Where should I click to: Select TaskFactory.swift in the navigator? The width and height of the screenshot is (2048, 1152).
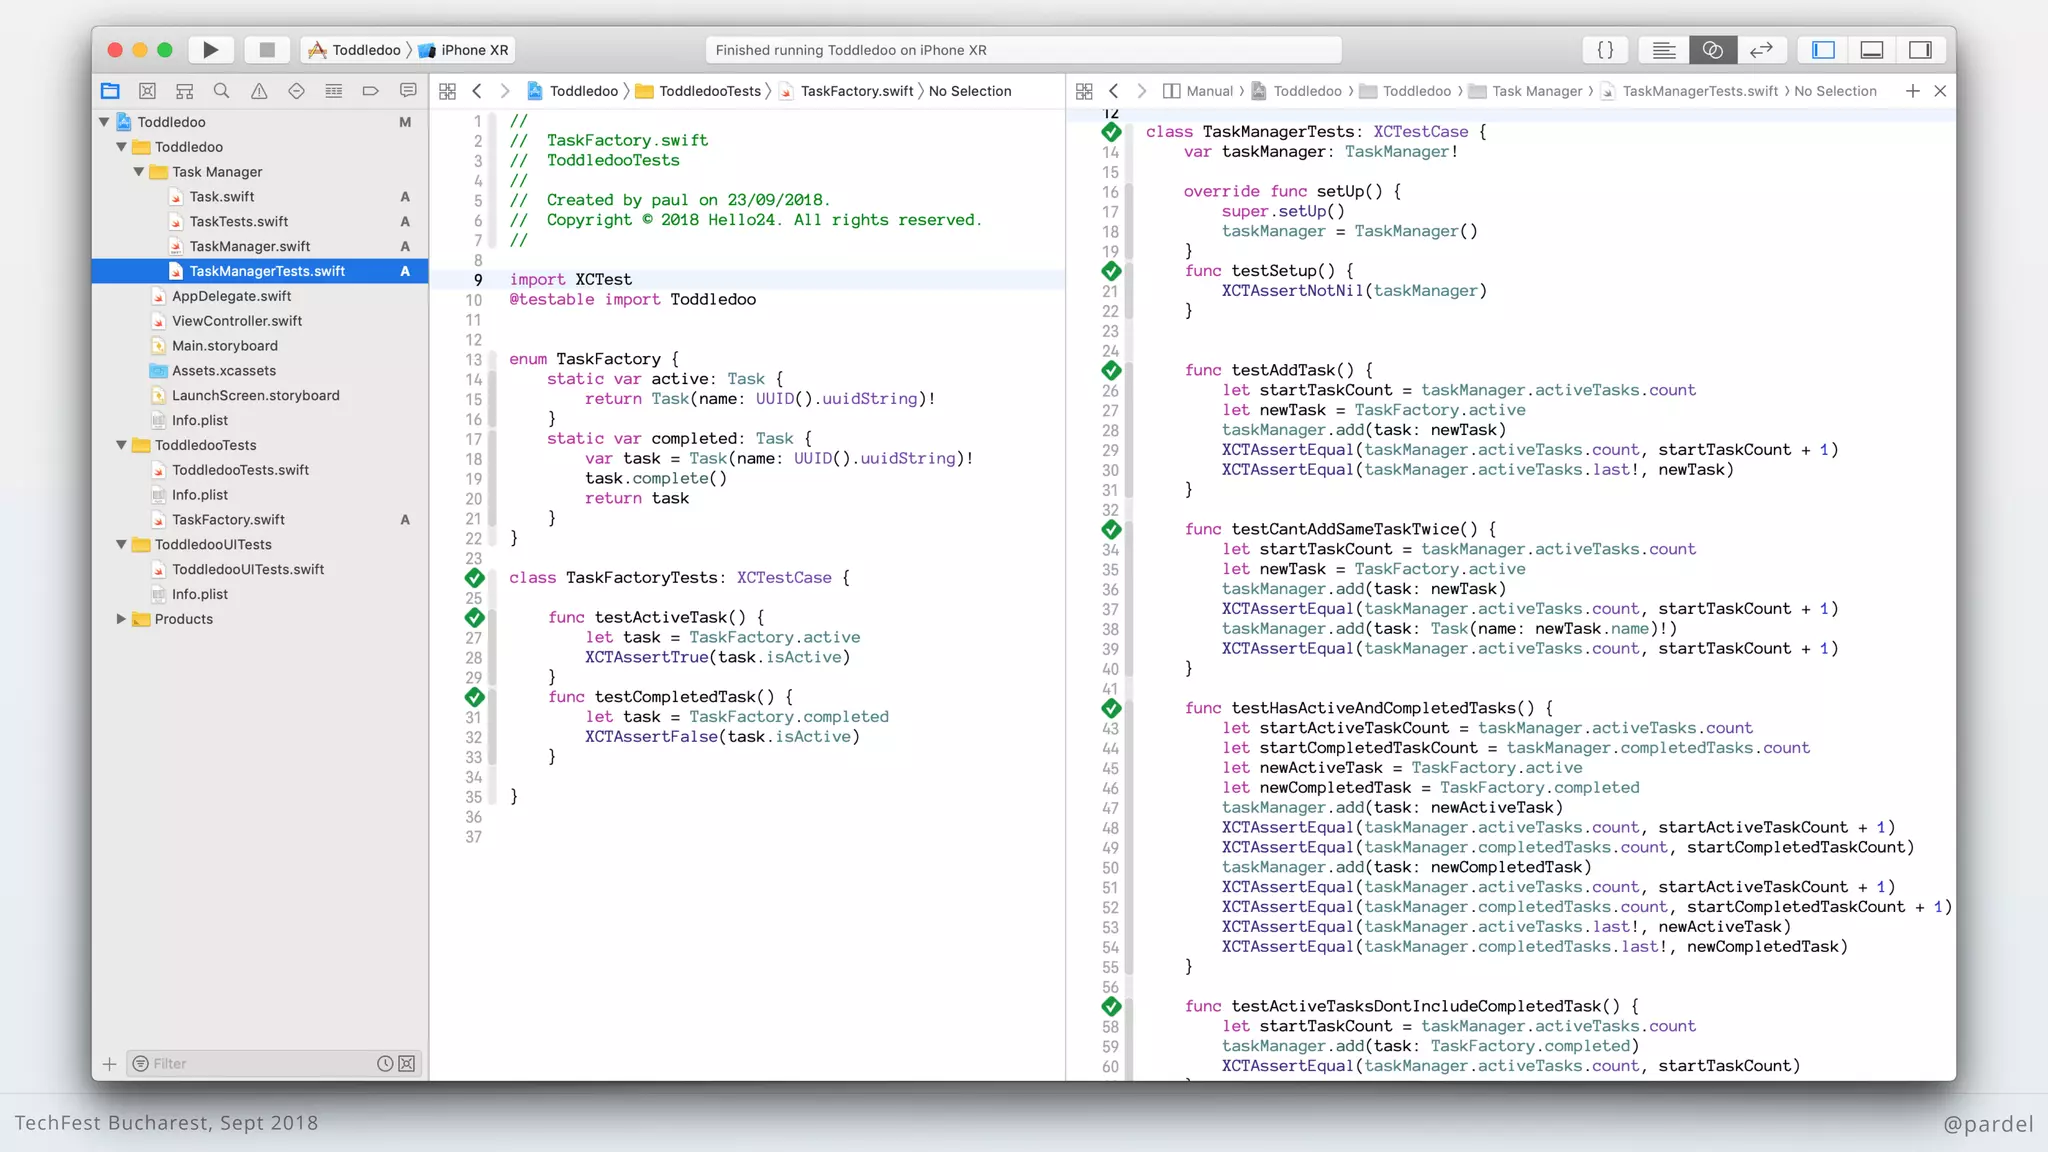(228, 520)
